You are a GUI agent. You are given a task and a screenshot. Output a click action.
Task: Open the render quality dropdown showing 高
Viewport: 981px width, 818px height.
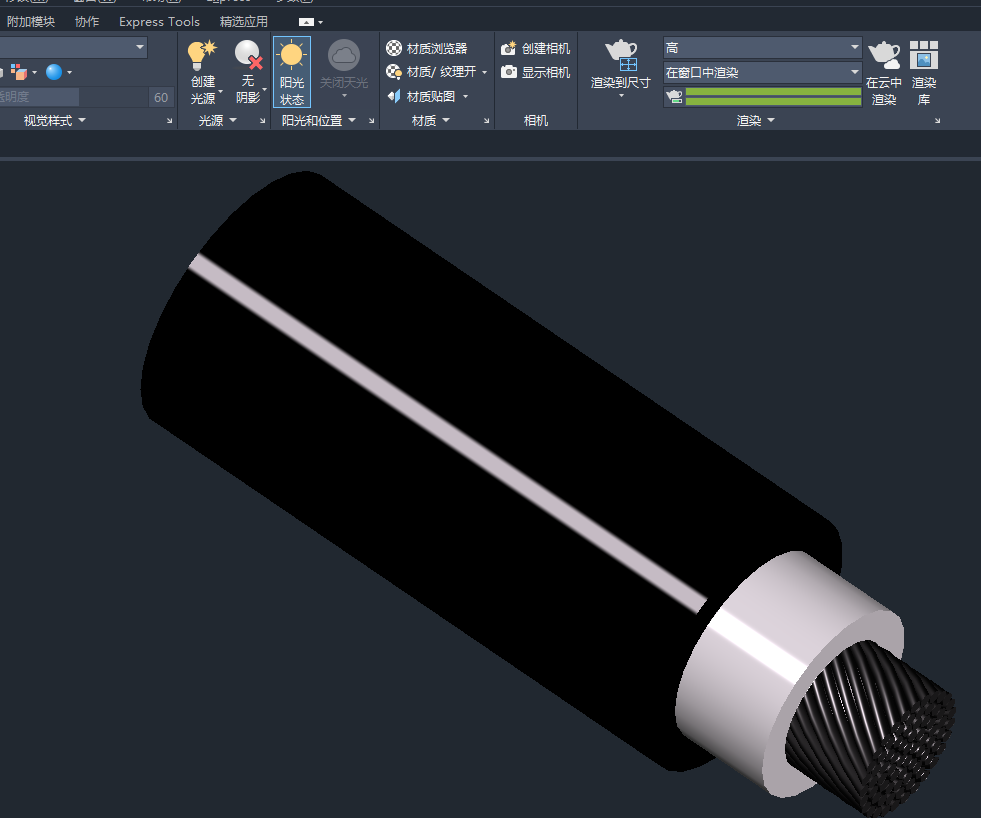[x=762, y=48]
